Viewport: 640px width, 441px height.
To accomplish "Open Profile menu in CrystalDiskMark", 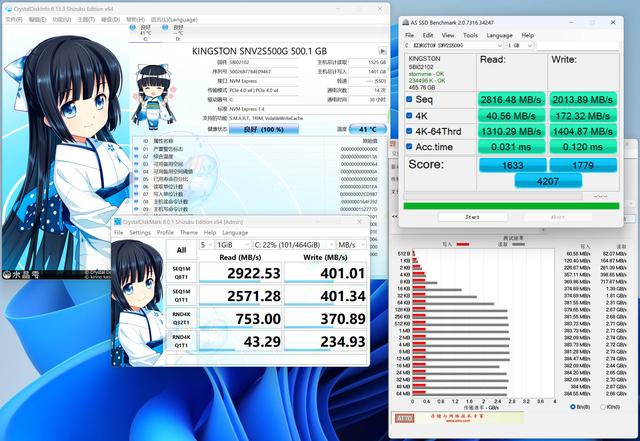I will coord(165,232).
